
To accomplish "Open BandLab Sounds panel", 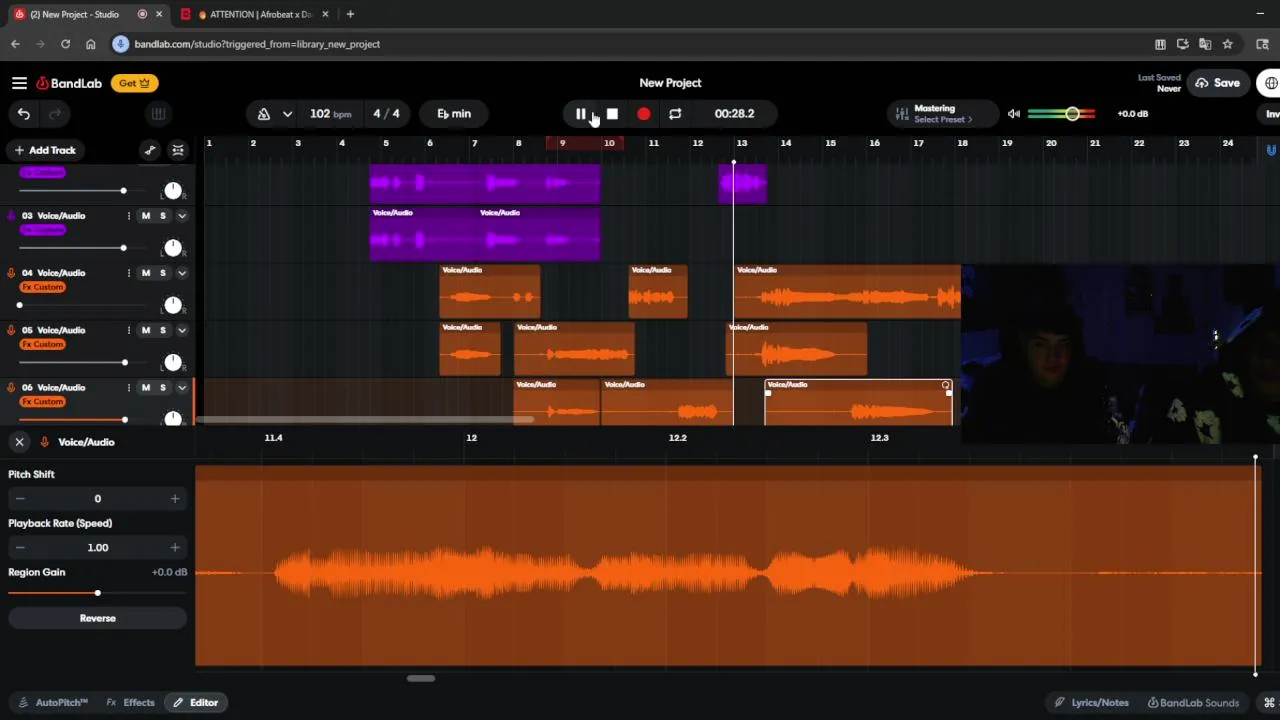I will 1194,702.
